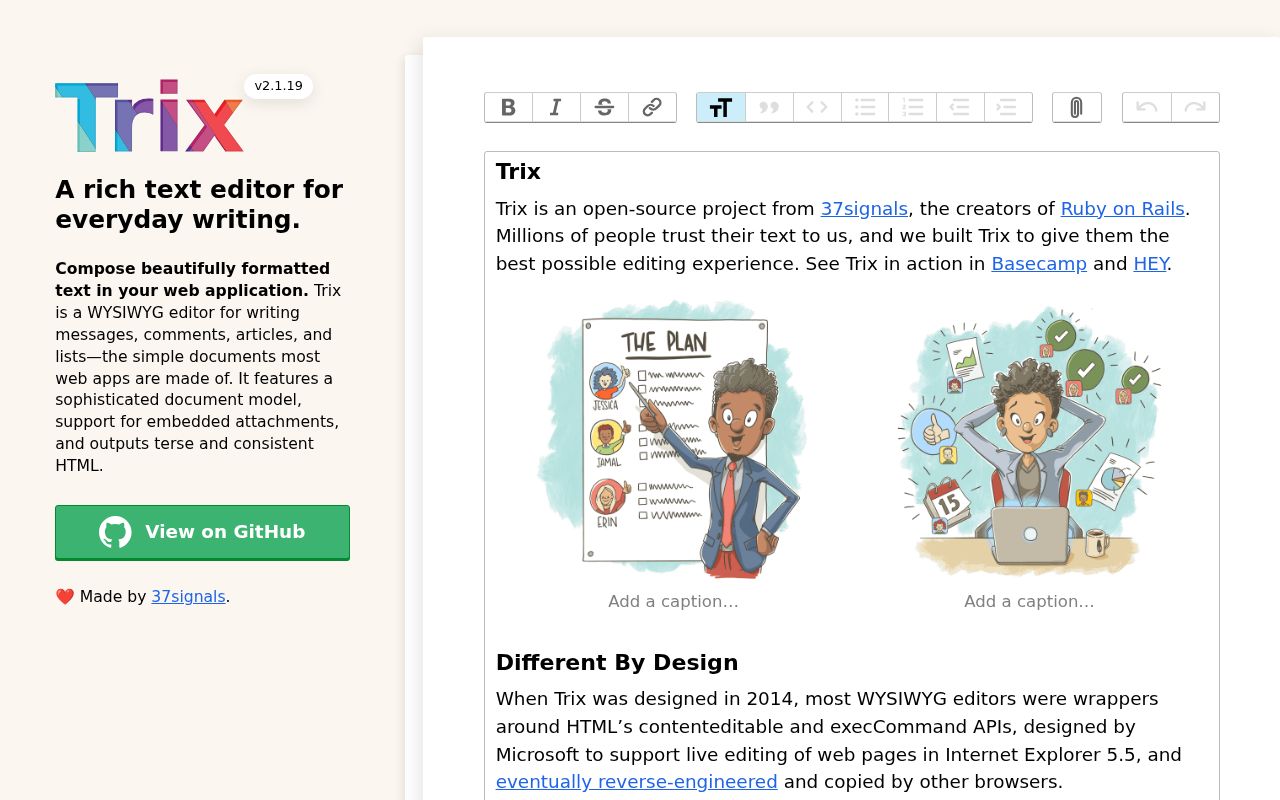Insert a link with the chain icon
Viewport: 1280px width, 800px height.
point(652,107)
